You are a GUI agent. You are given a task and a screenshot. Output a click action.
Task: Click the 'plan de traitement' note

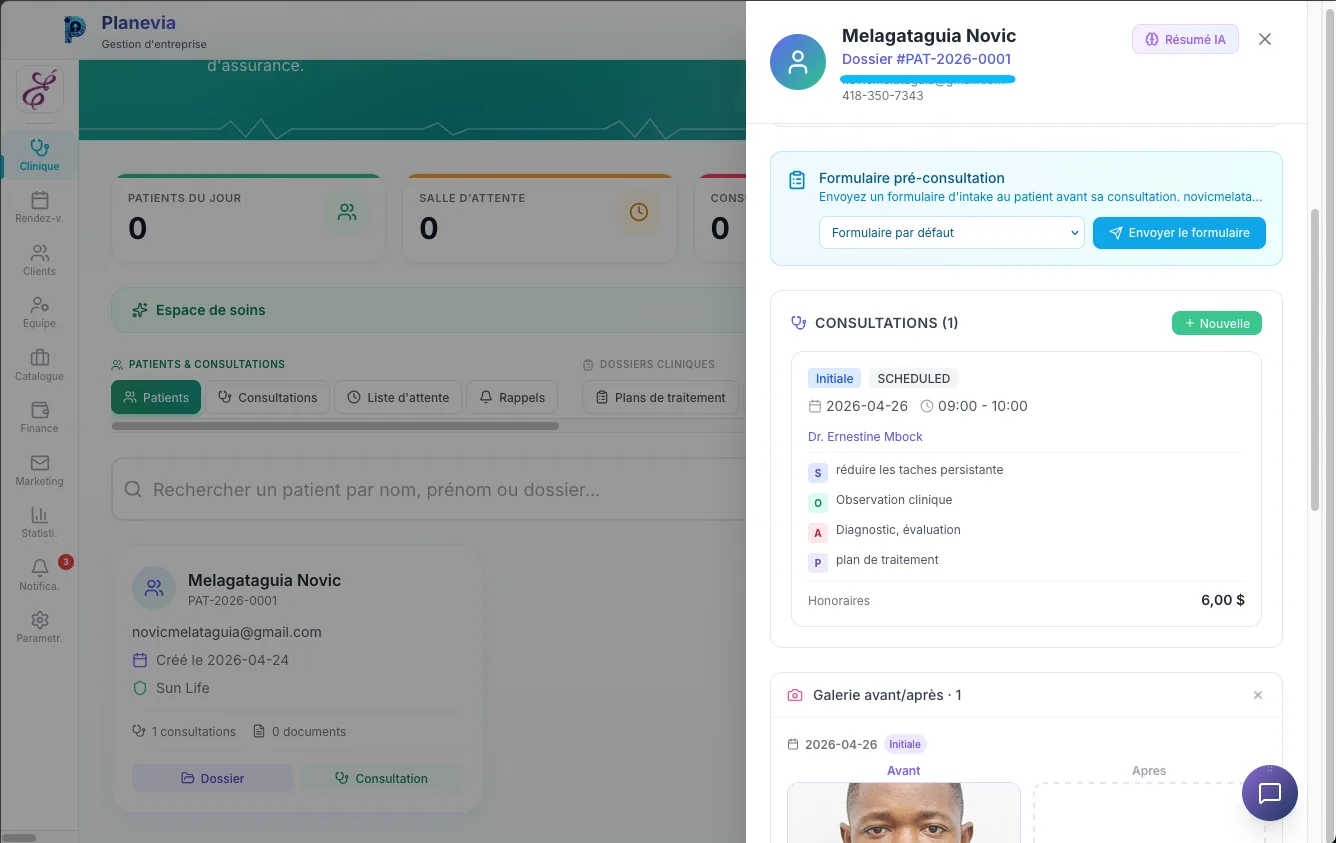tap(887, 560)
